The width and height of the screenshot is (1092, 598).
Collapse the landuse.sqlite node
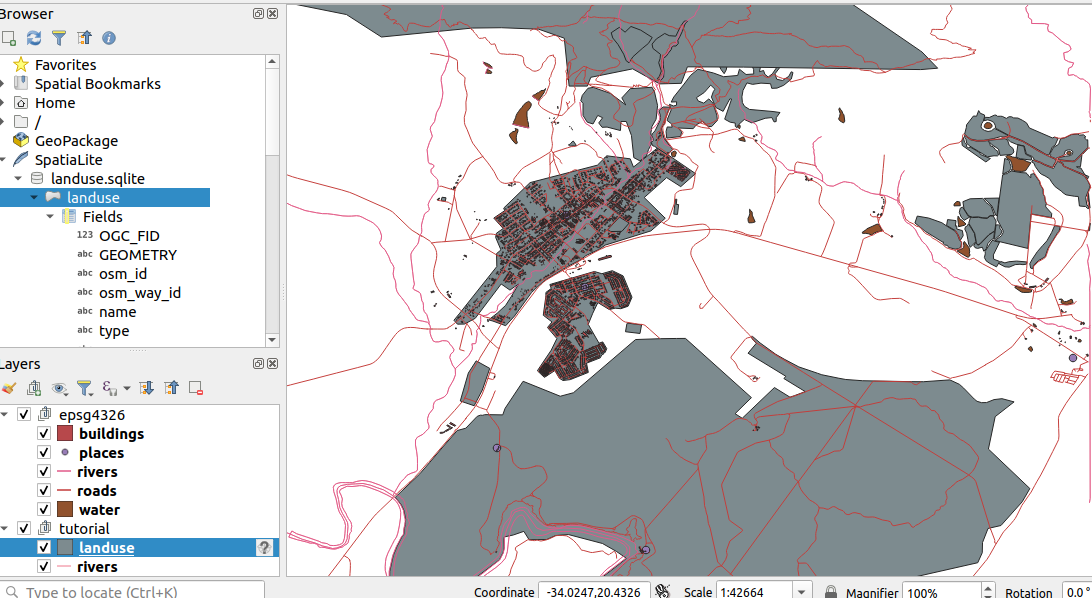[18, 179]
